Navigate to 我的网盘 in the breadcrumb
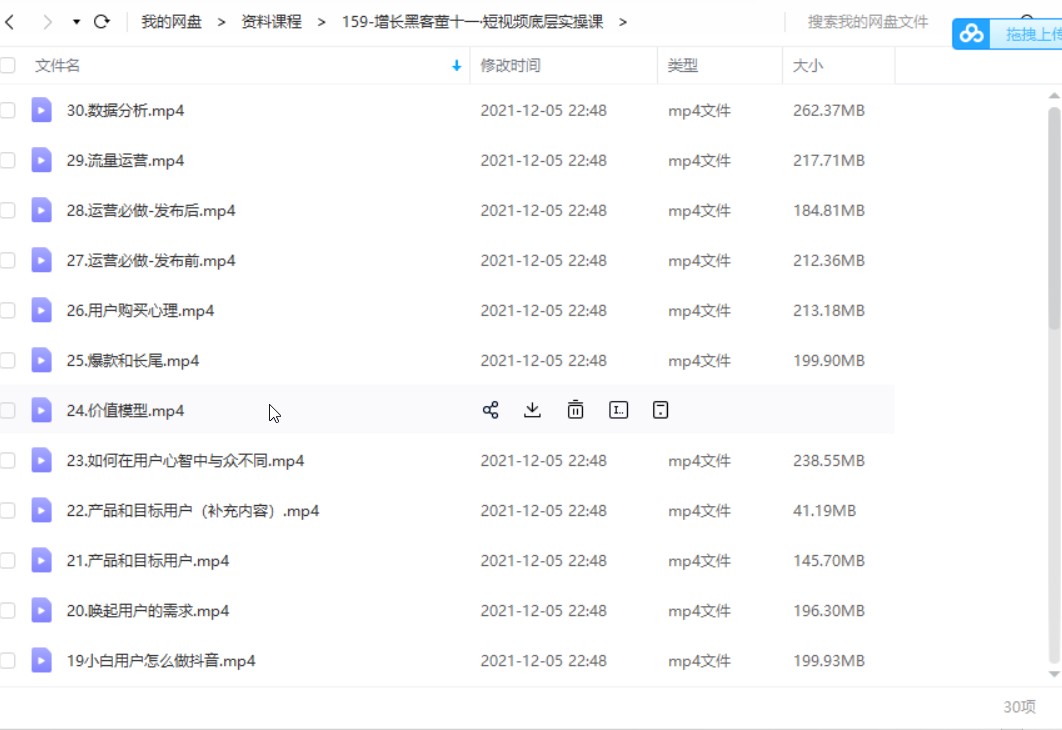 (x=171, y=21)
